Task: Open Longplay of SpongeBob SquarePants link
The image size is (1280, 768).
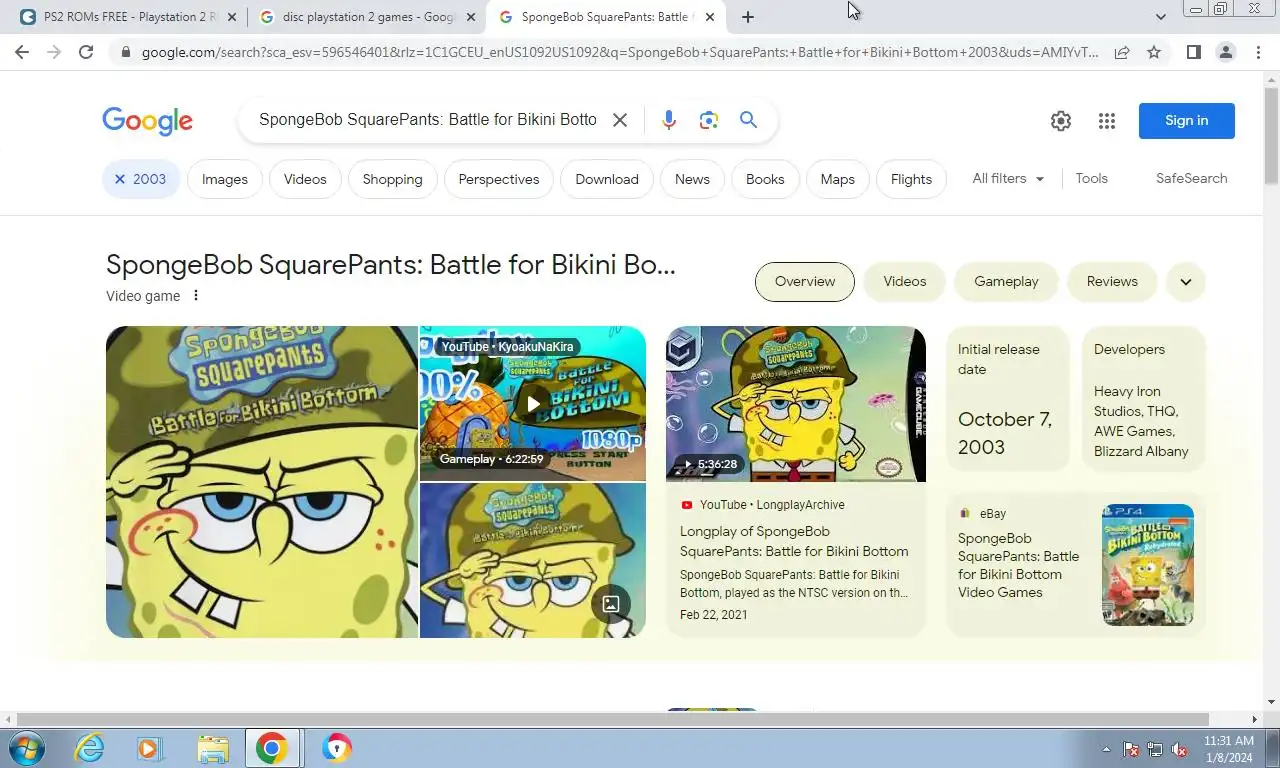Action: tap(794, 541)
